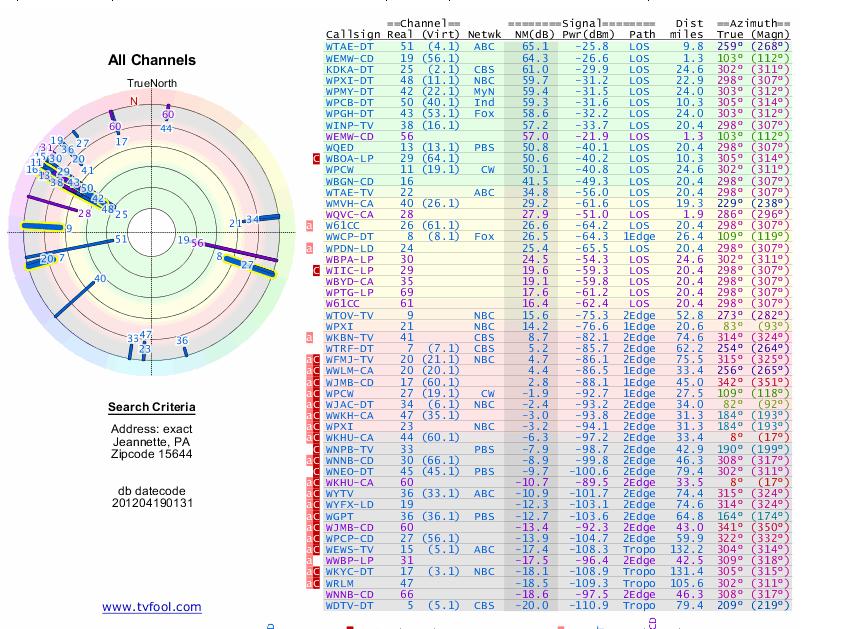
Task: Click the Path column header
Action: coord(642,35)
